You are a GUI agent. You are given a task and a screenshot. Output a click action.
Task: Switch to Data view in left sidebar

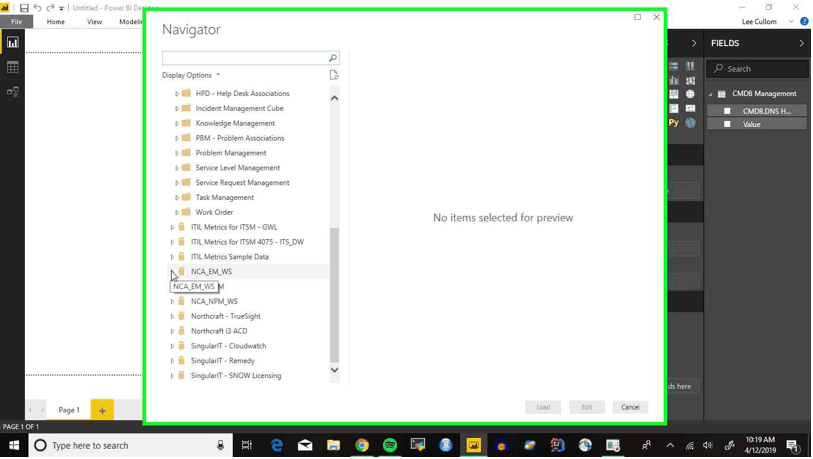[x=13, y=67]
